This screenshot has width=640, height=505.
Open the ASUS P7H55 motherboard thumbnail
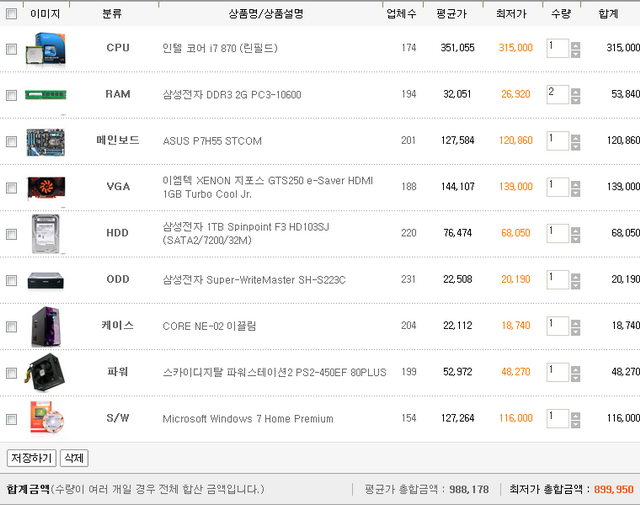coord(45,142)
